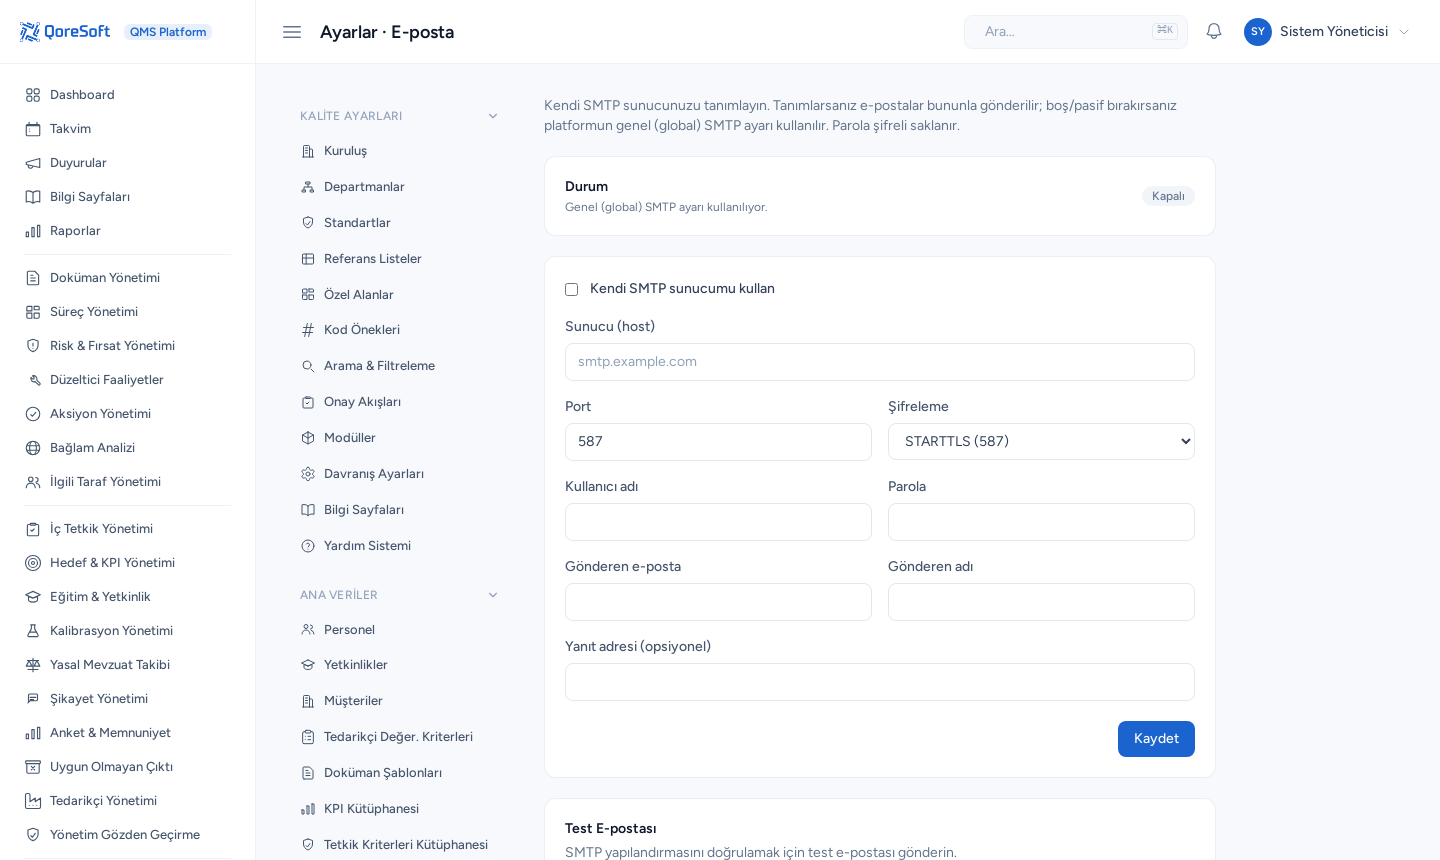Click the İç Tetkik clipboard icon
This screenshot has height=860, width=1440.
[33, 529]
